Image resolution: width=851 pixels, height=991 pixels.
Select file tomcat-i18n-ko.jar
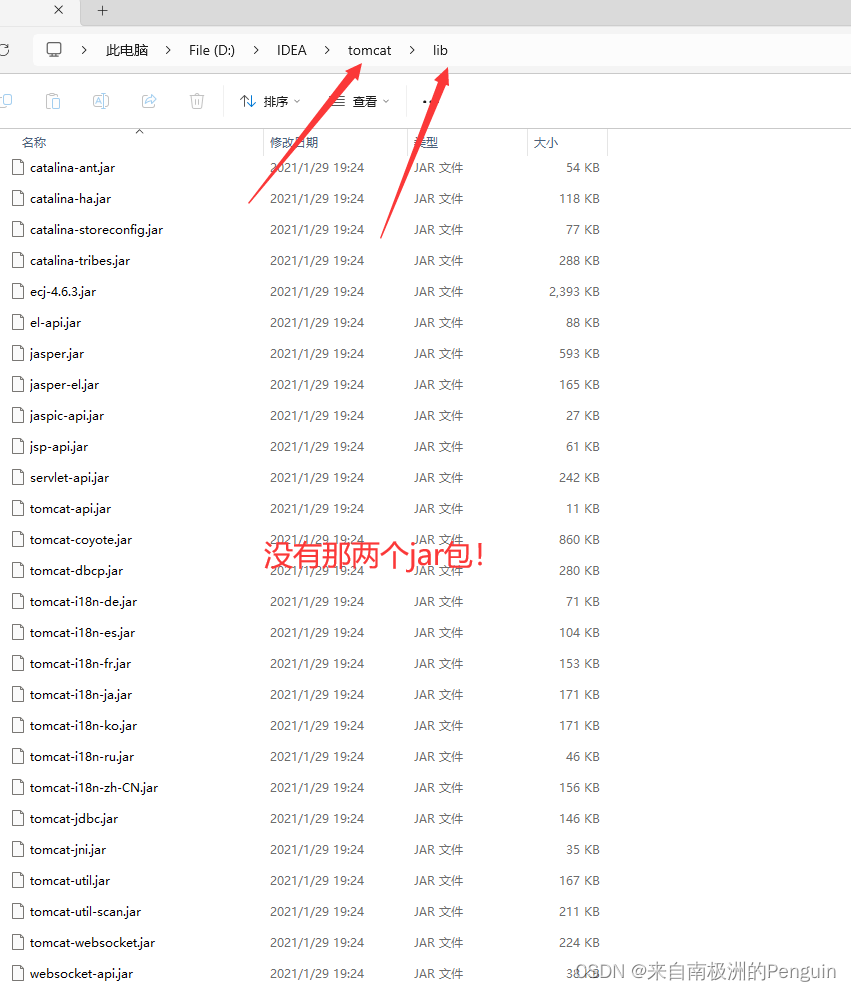pos(83,725)
